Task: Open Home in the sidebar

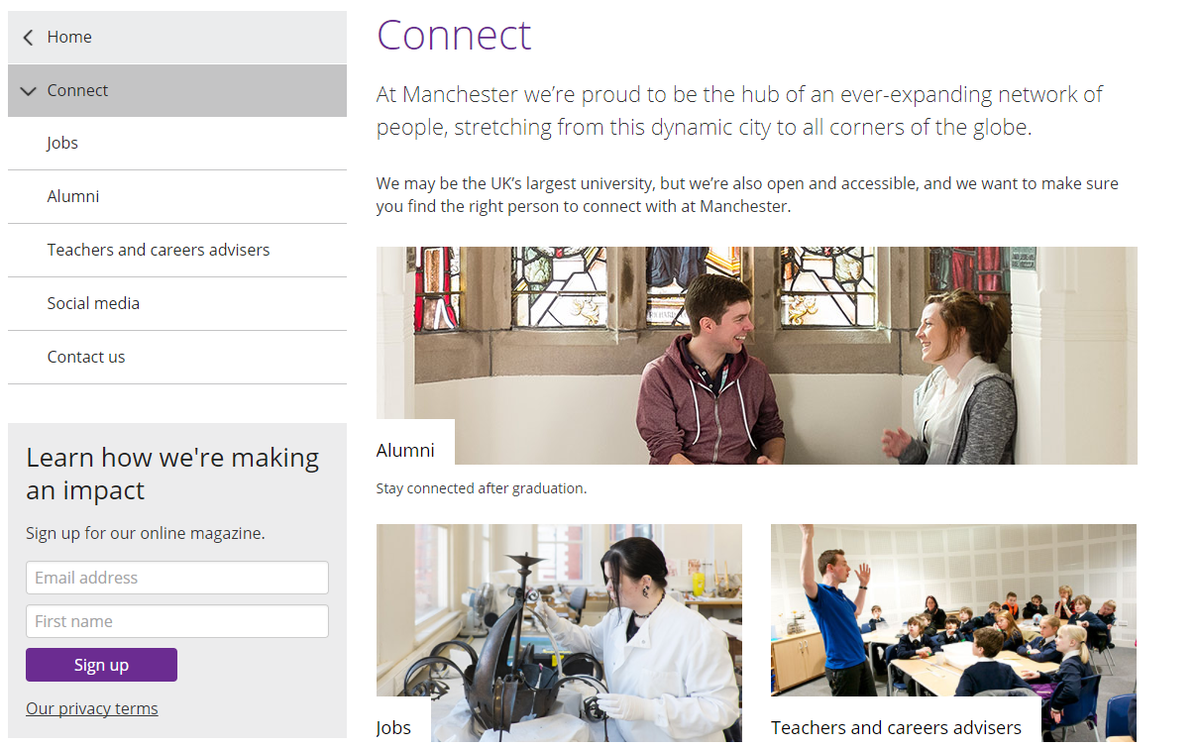Action: coord(69,37)
